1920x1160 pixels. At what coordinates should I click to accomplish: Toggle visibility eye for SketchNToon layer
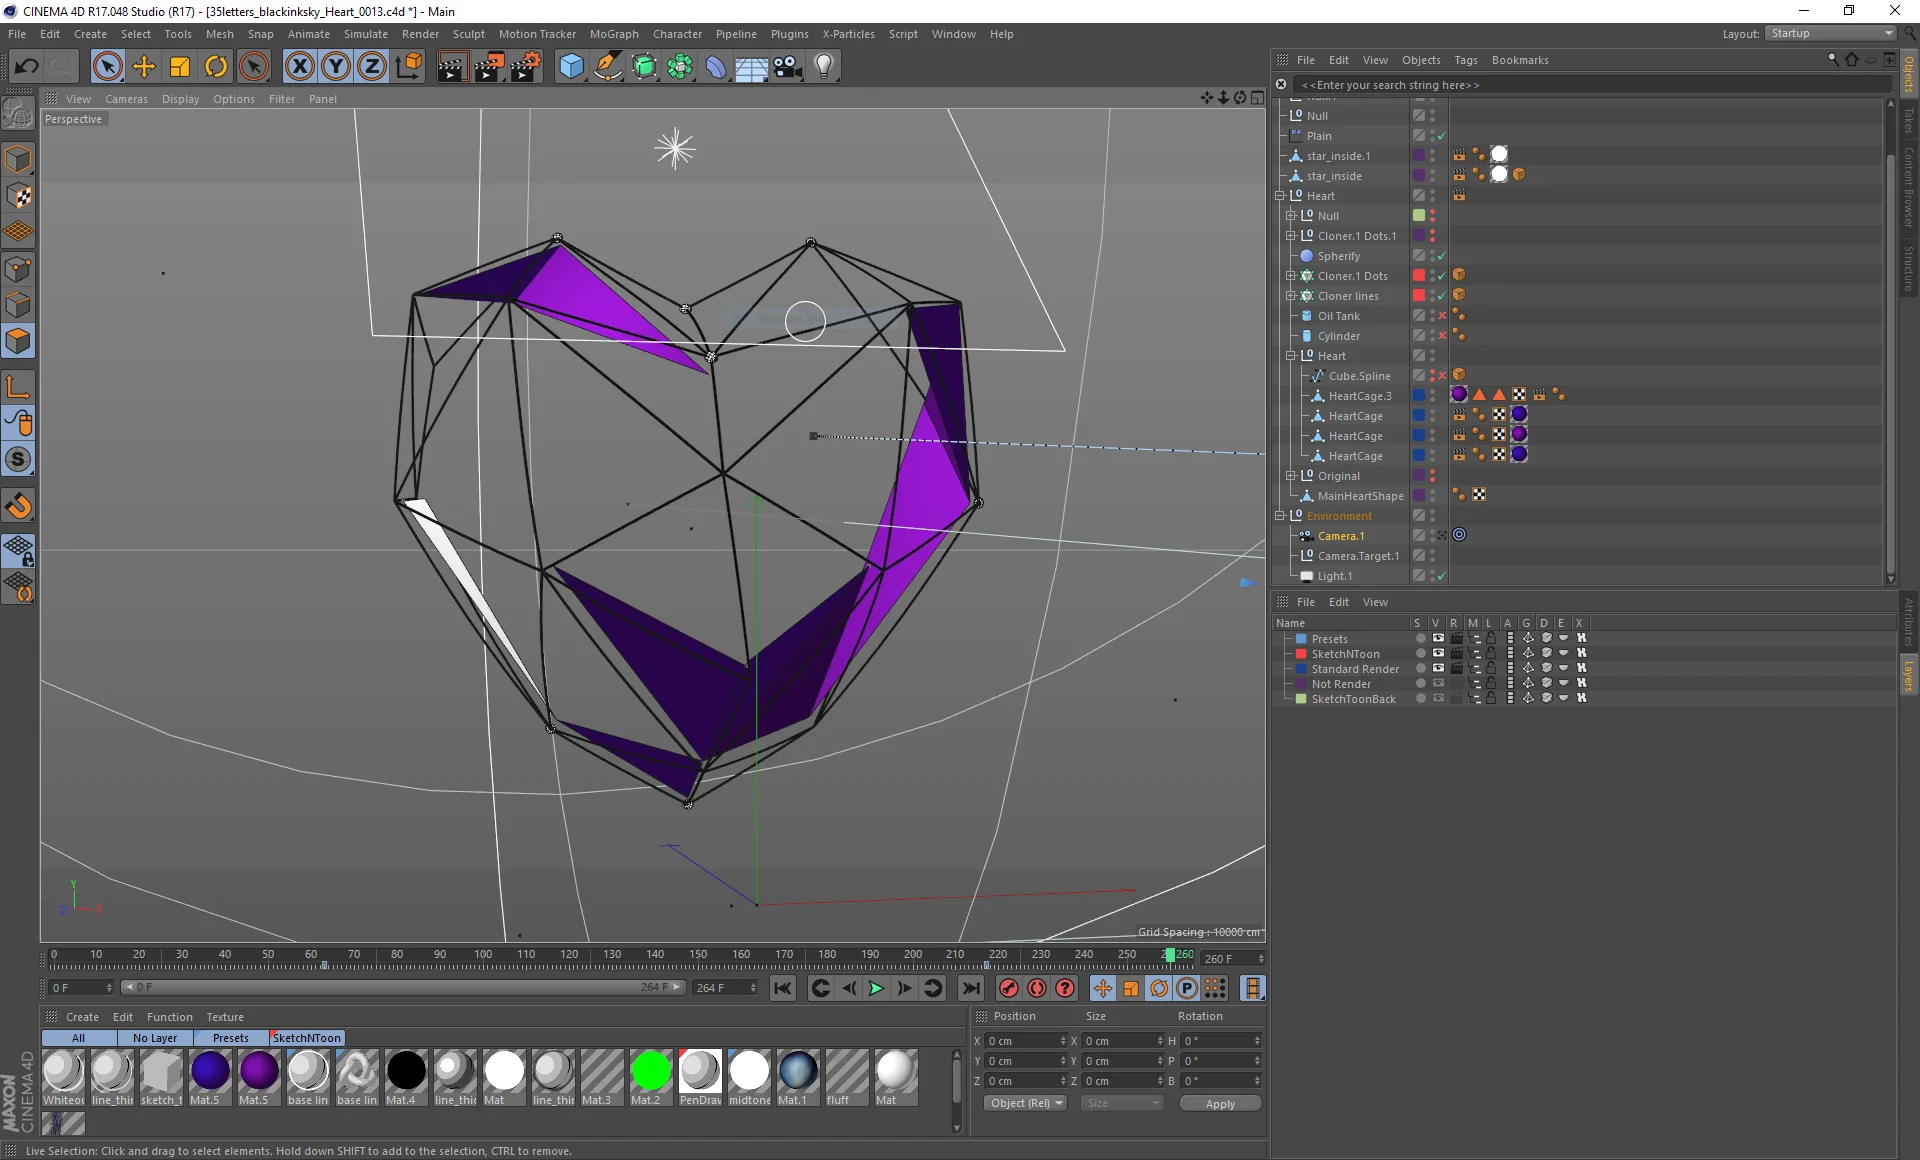click(x=1438, y=653)
